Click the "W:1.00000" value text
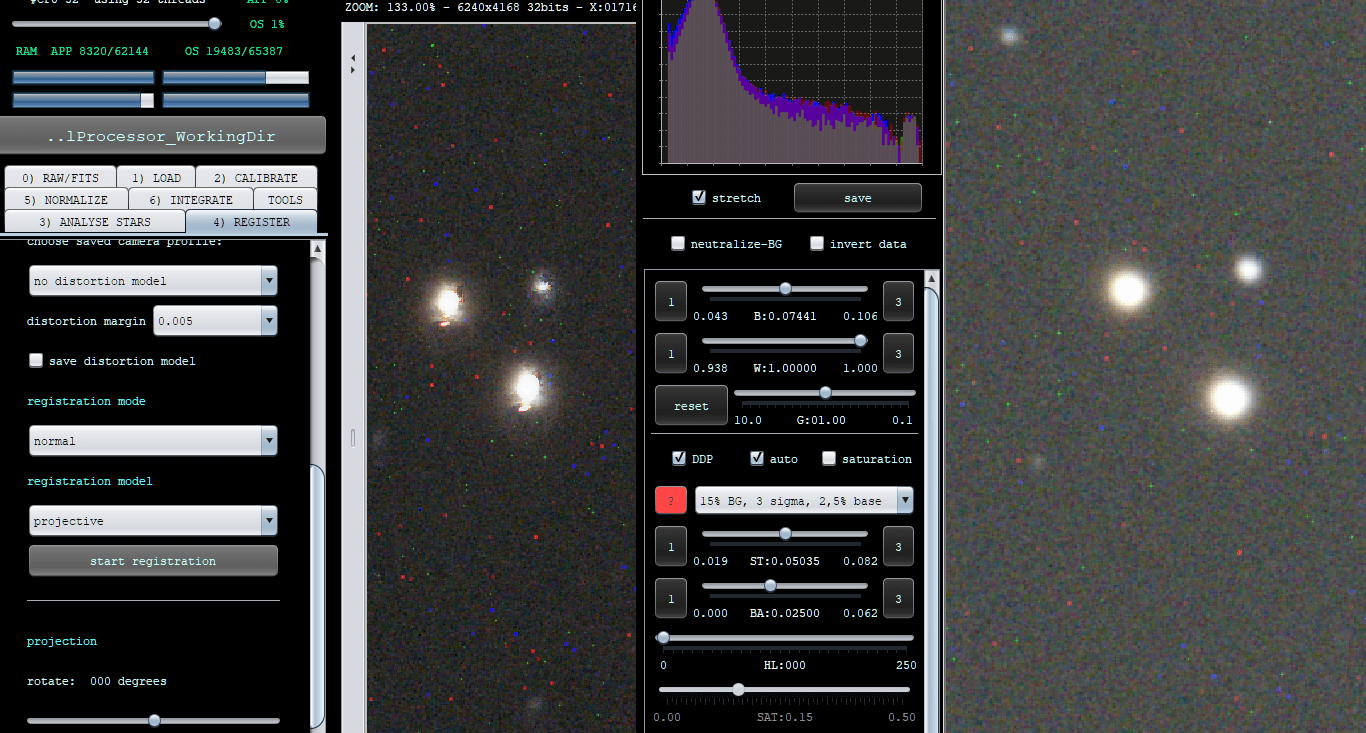Viewport: 1366px width, 733px height. [x=785, y=368]
